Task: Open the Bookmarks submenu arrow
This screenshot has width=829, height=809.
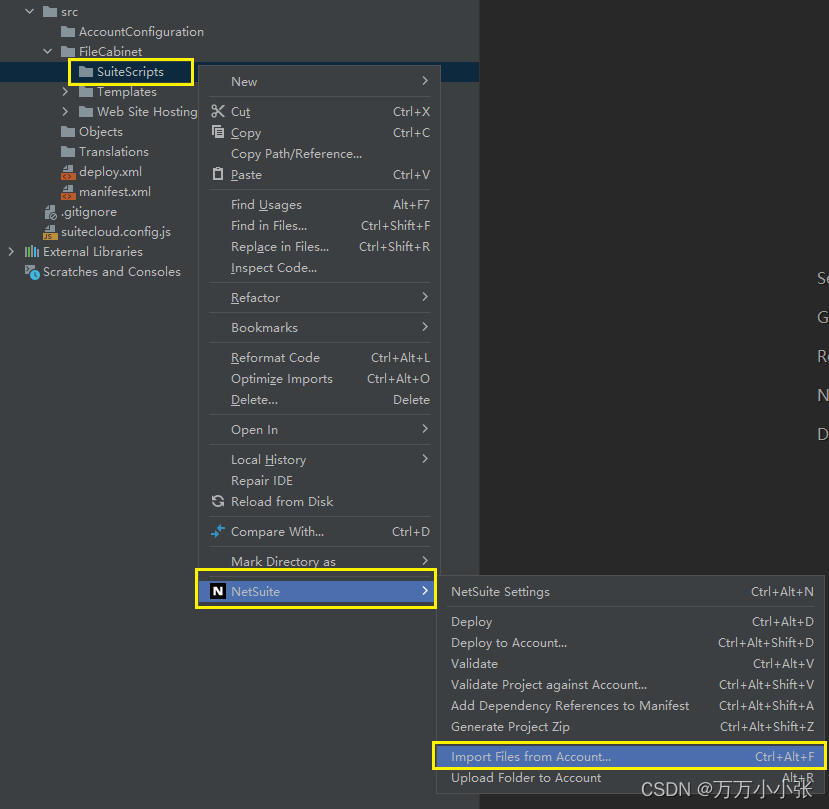Action: (x=425, y=327)
